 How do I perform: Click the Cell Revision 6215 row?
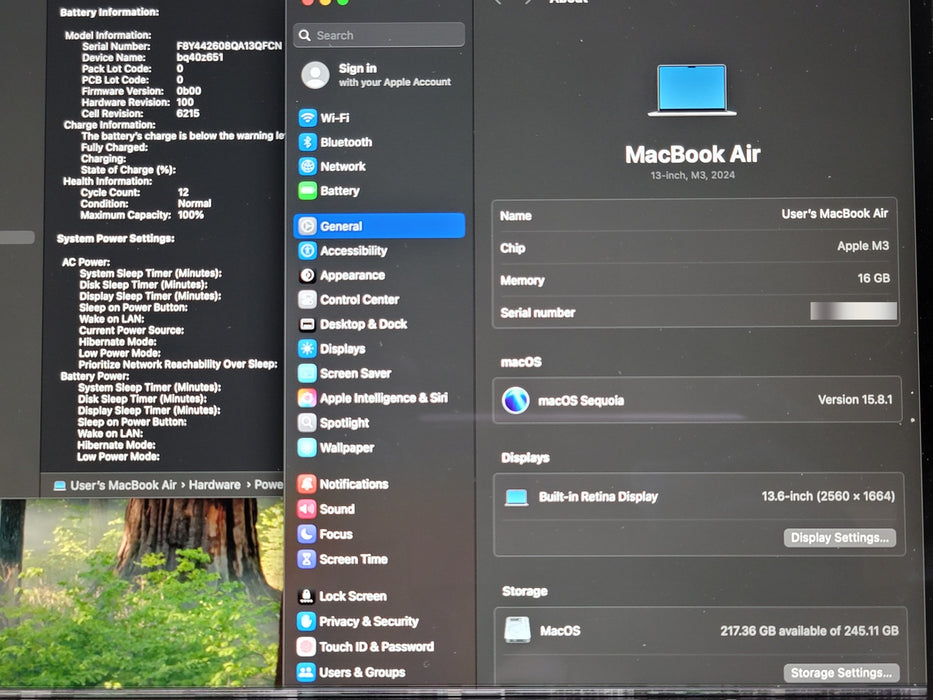(140, 113)
